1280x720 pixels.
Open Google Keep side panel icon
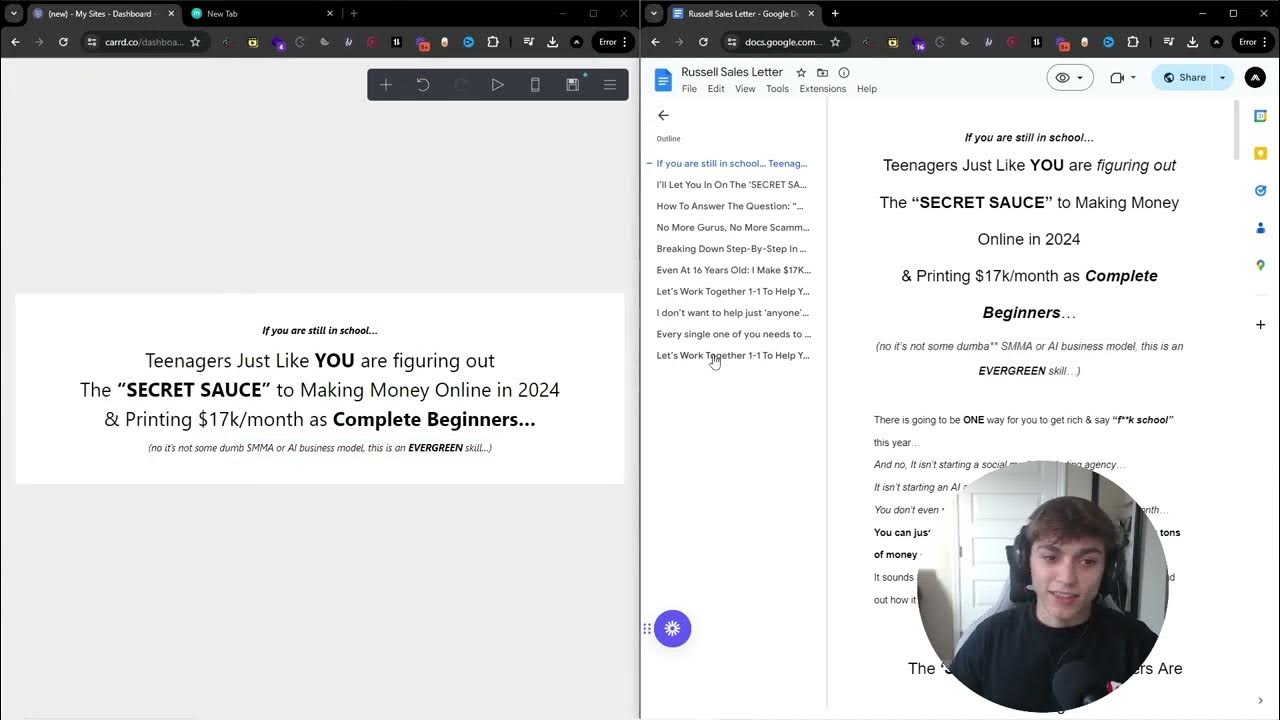coord(1260,153)
